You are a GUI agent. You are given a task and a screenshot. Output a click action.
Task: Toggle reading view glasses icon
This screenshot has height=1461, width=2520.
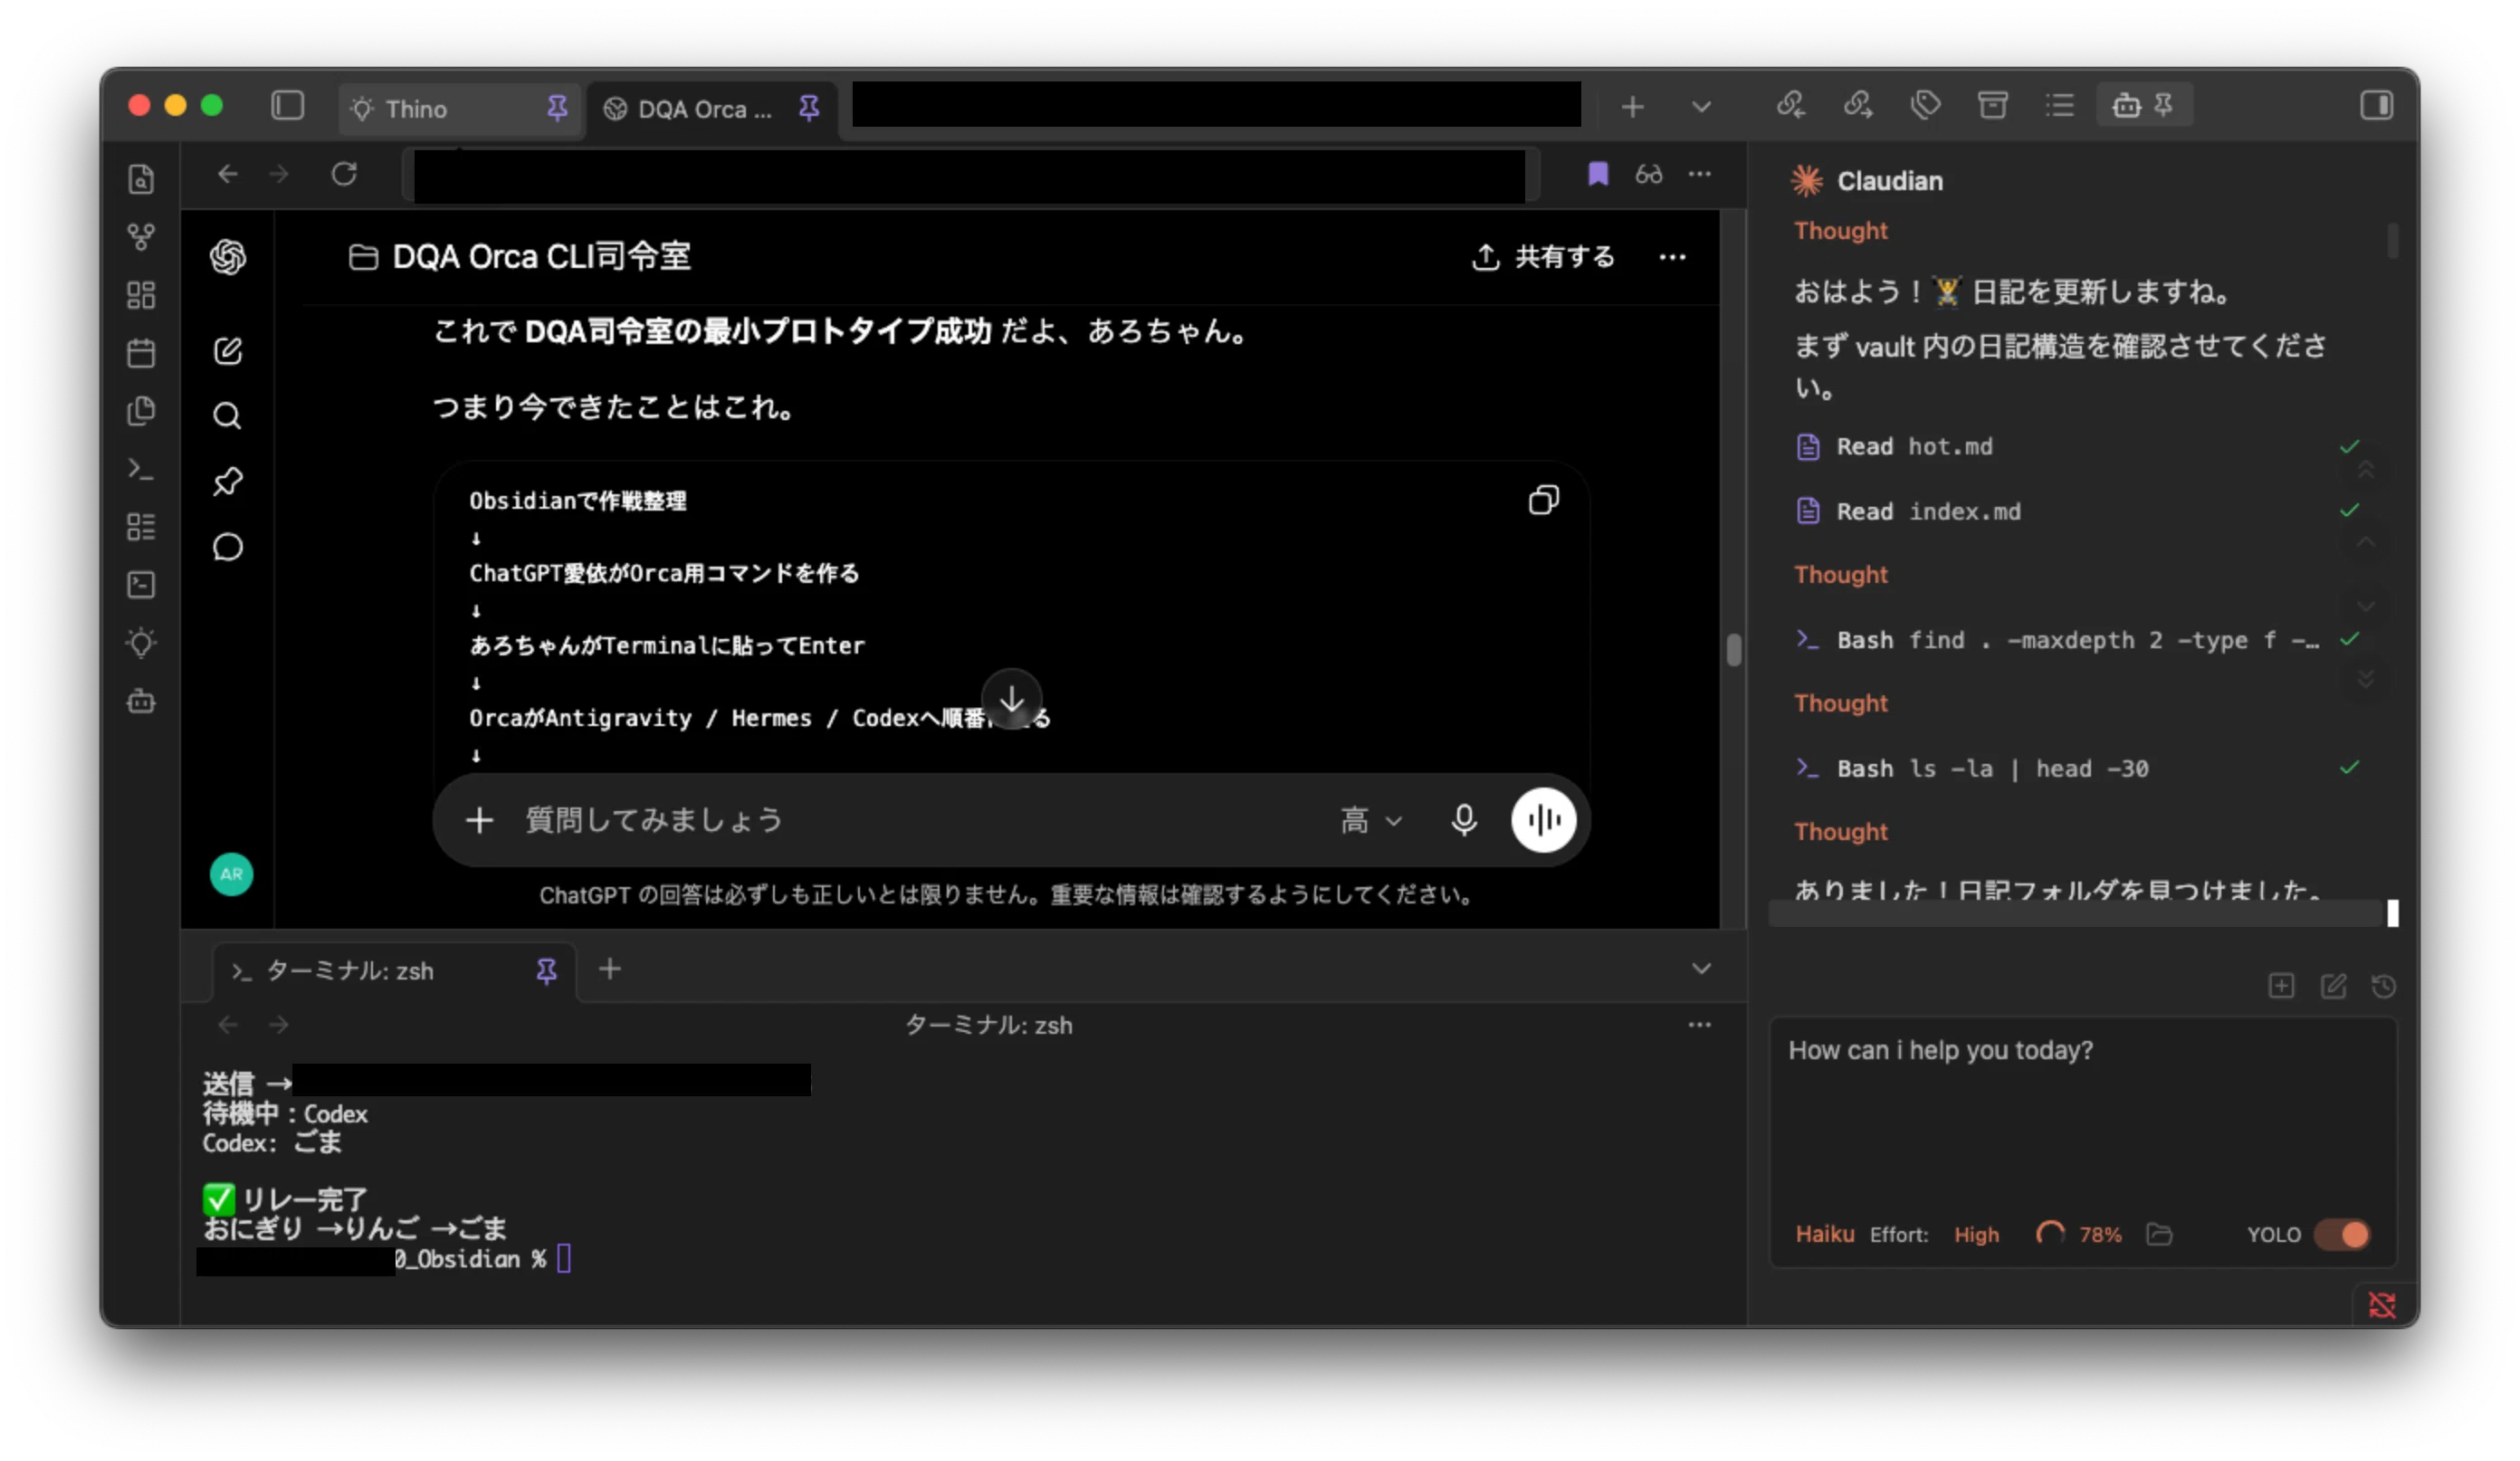coord(1648,174)
